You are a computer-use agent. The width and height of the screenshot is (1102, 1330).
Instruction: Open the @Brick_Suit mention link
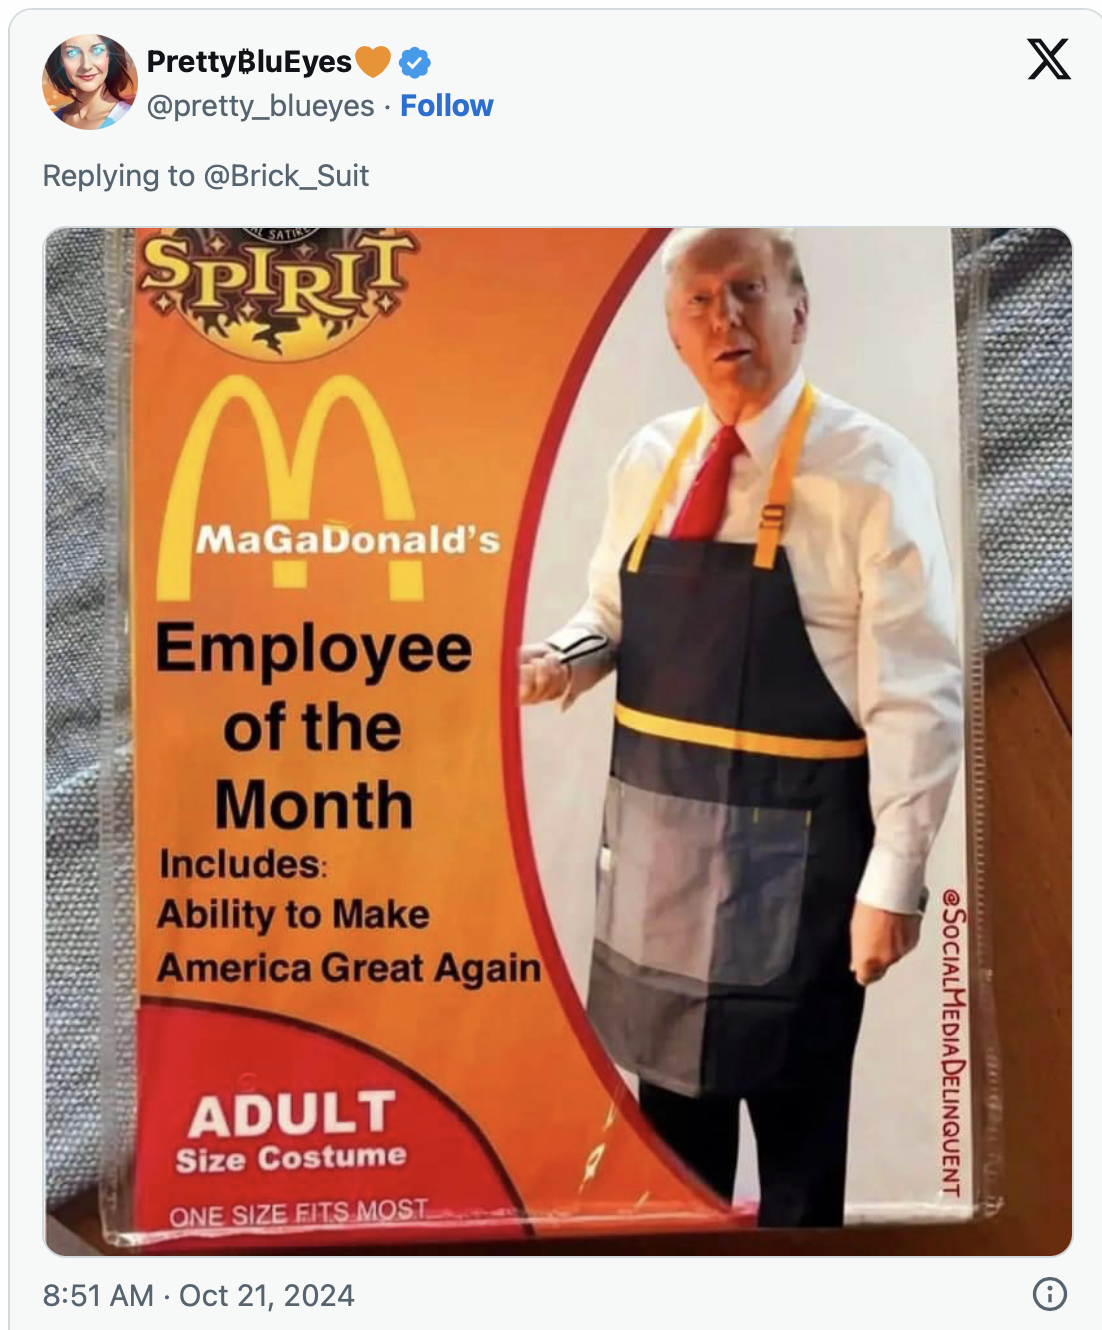tap(286, 176)
